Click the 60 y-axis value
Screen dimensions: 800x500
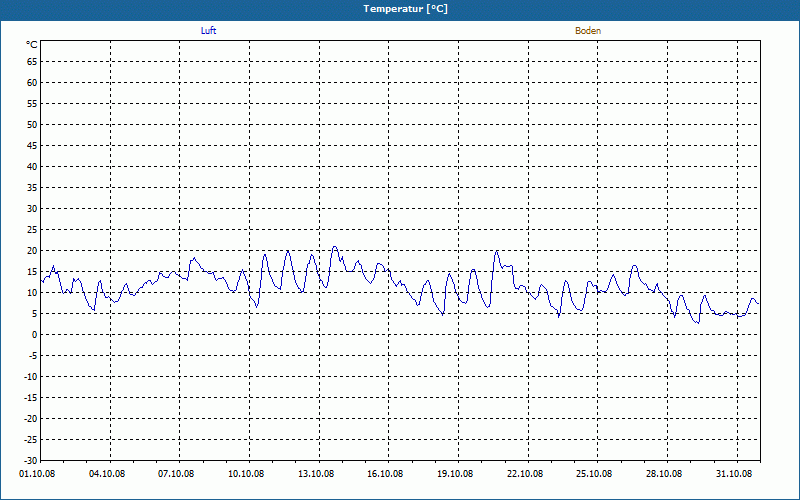[x=32, y=83]
